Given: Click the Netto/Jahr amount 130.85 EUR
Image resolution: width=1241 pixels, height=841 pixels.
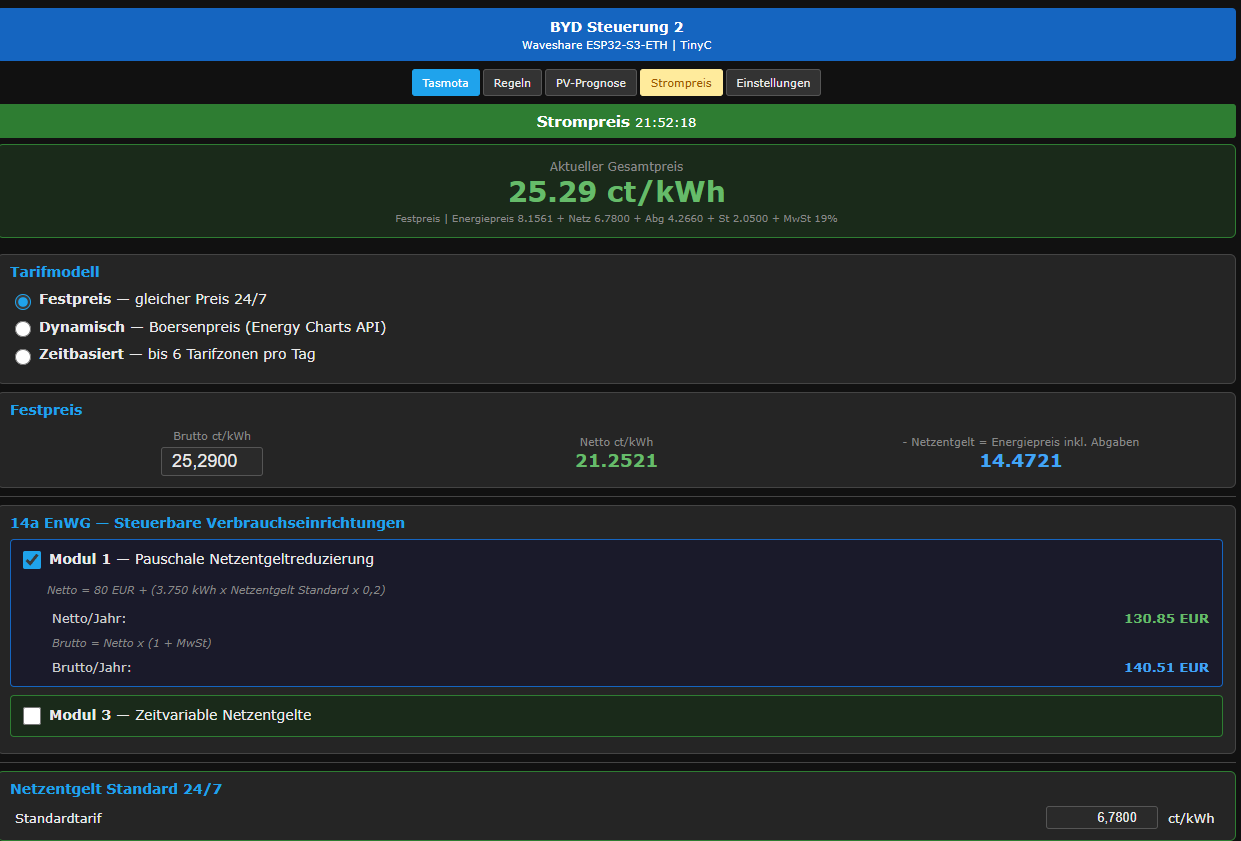Looking at the screenshot, I should click(1166, 619).
